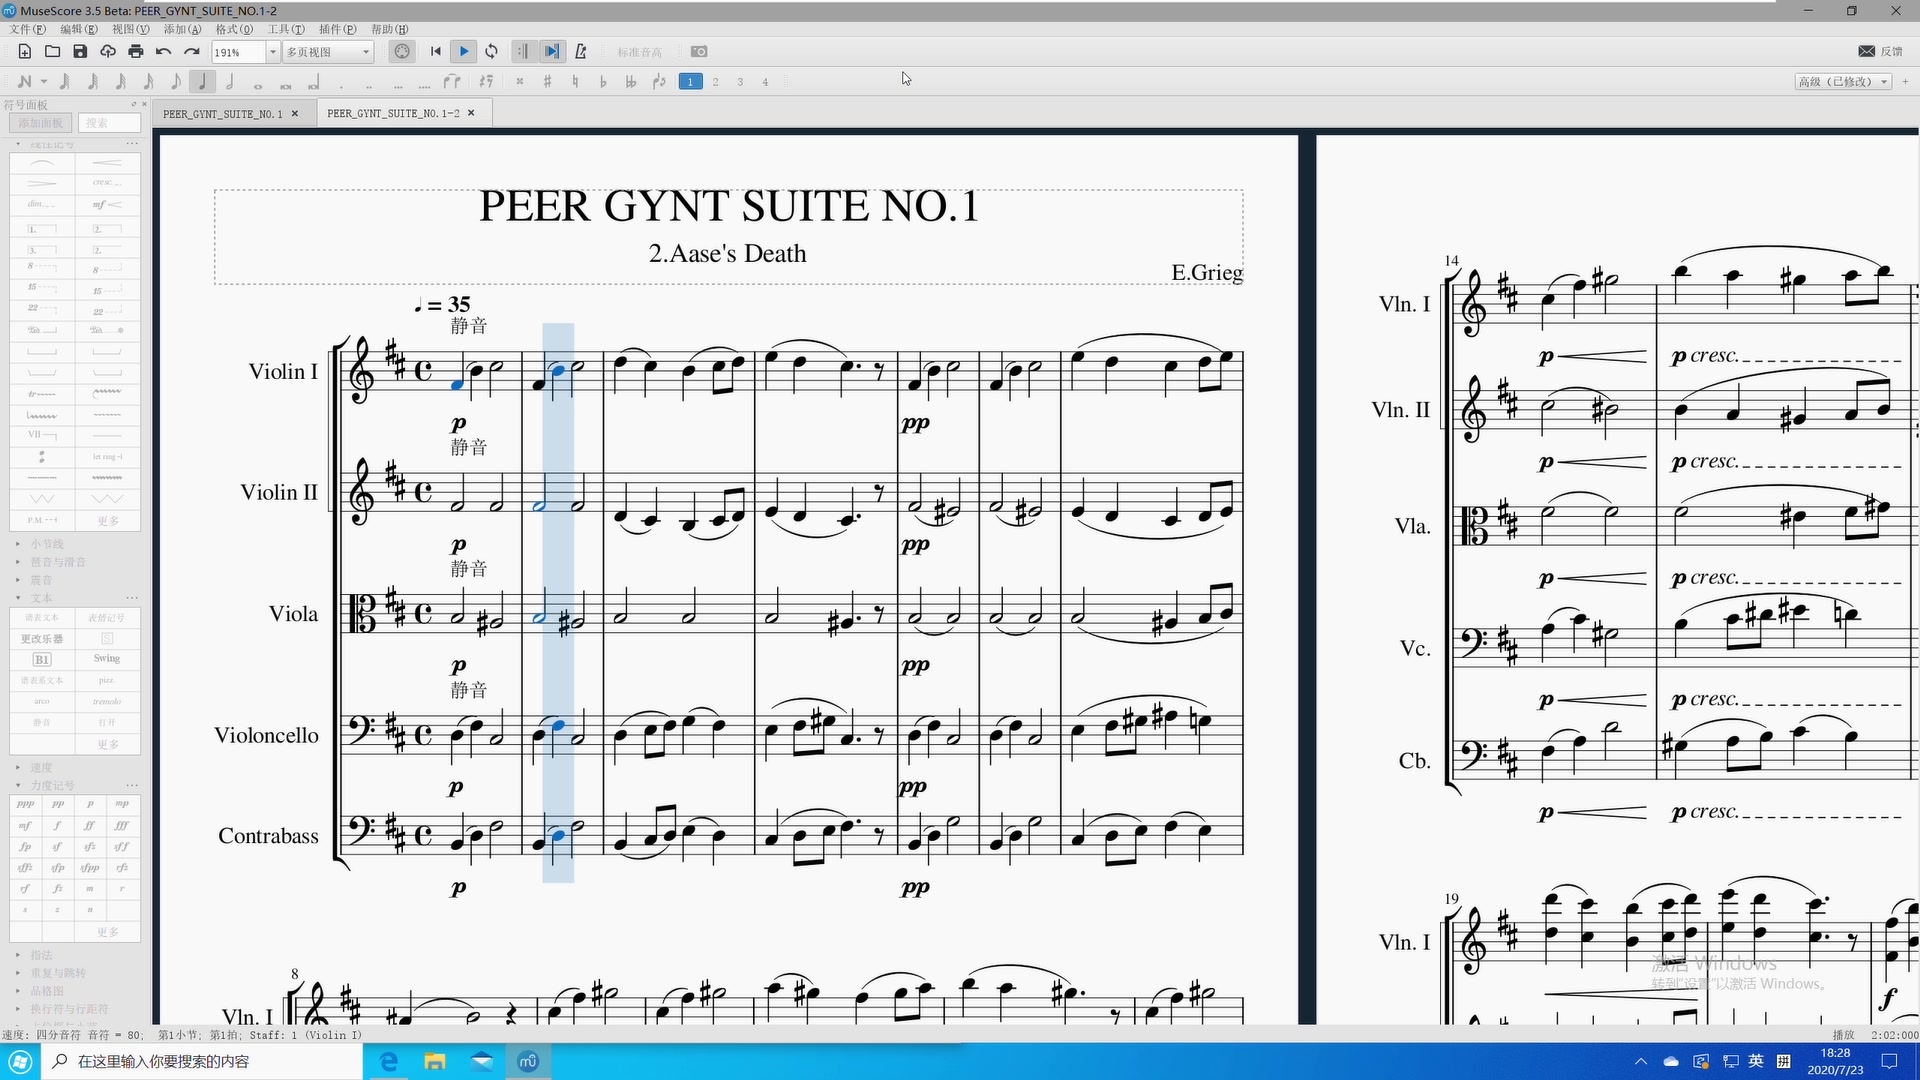This screenshot has width=1920, height=1080.
Task: Apply double sharp accidental
Action: (519, 82)
